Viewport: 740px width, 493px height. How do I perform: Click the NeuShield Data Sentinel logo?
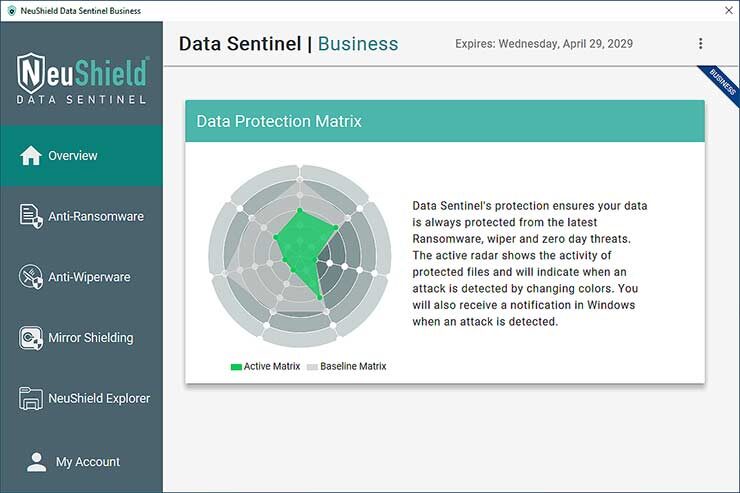pyautogui.click(x=82, y=78)
